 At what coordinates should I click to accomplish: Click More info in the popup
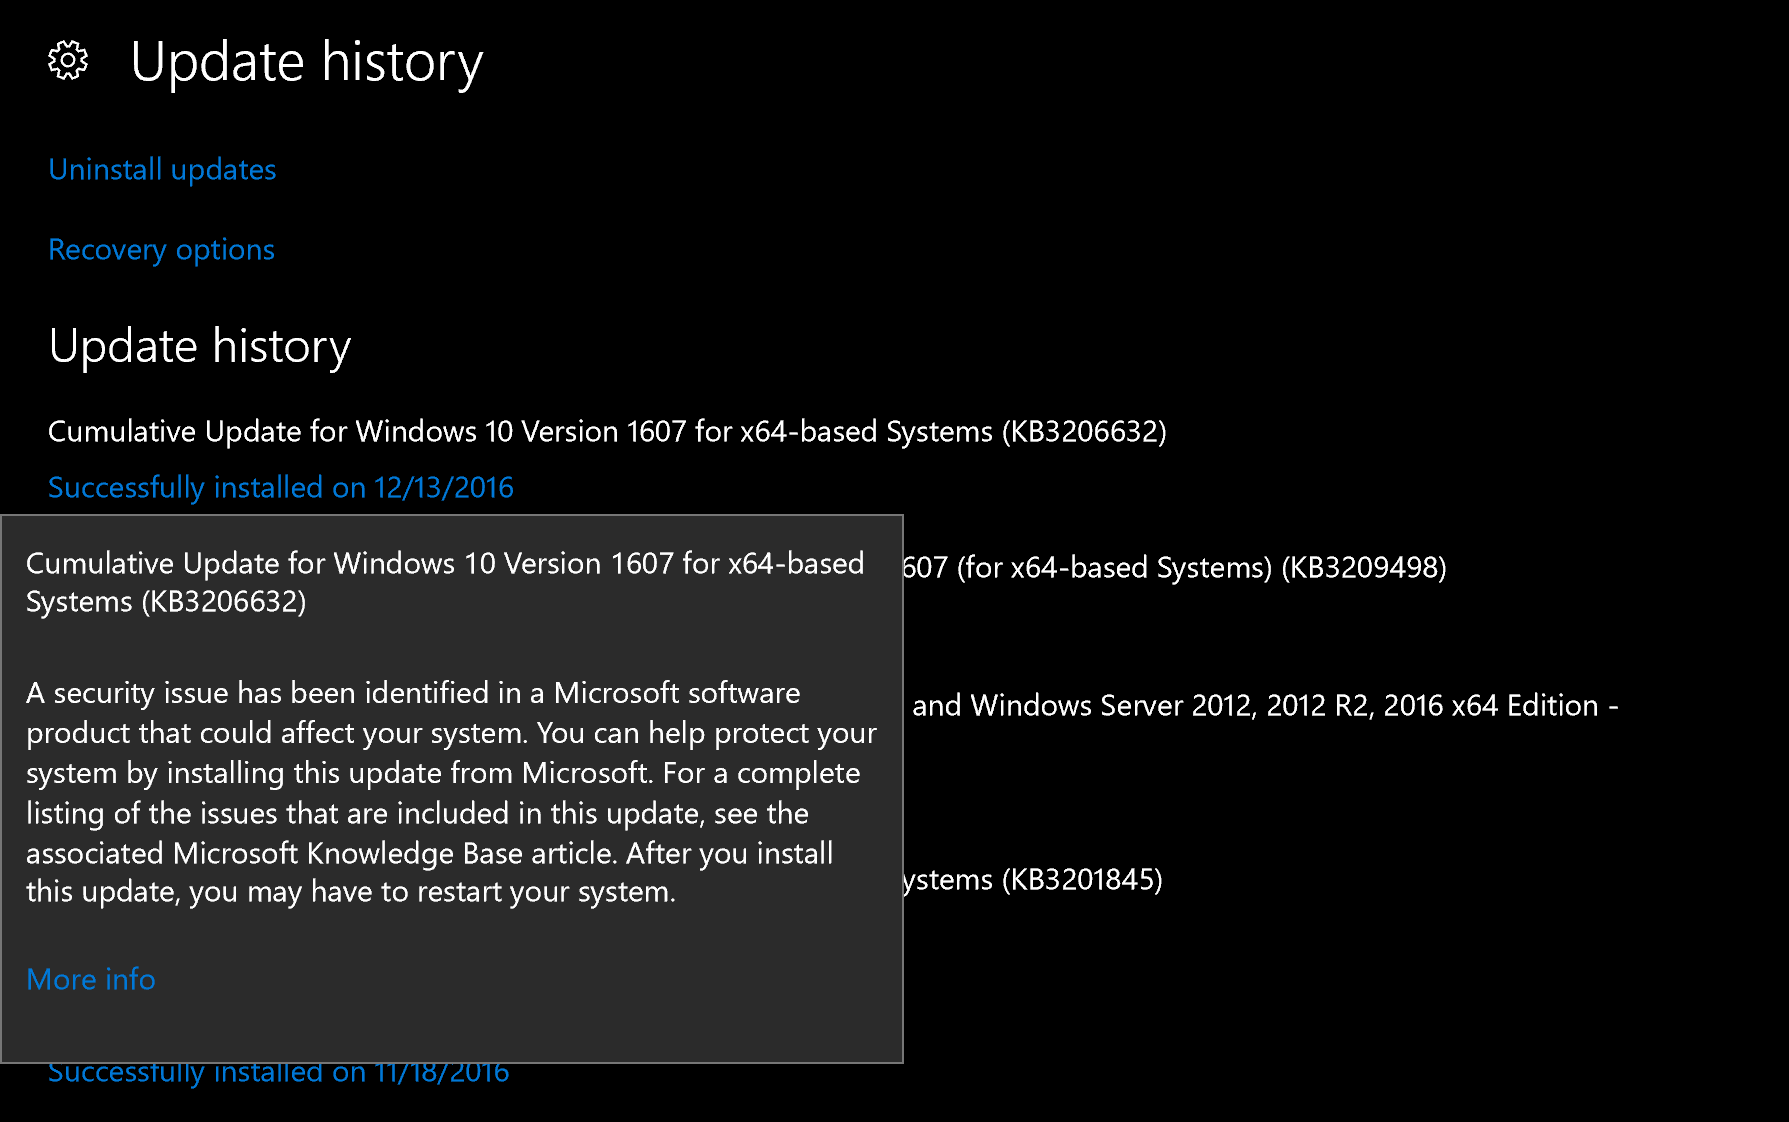pyautogui.click(x=90, y=980)
